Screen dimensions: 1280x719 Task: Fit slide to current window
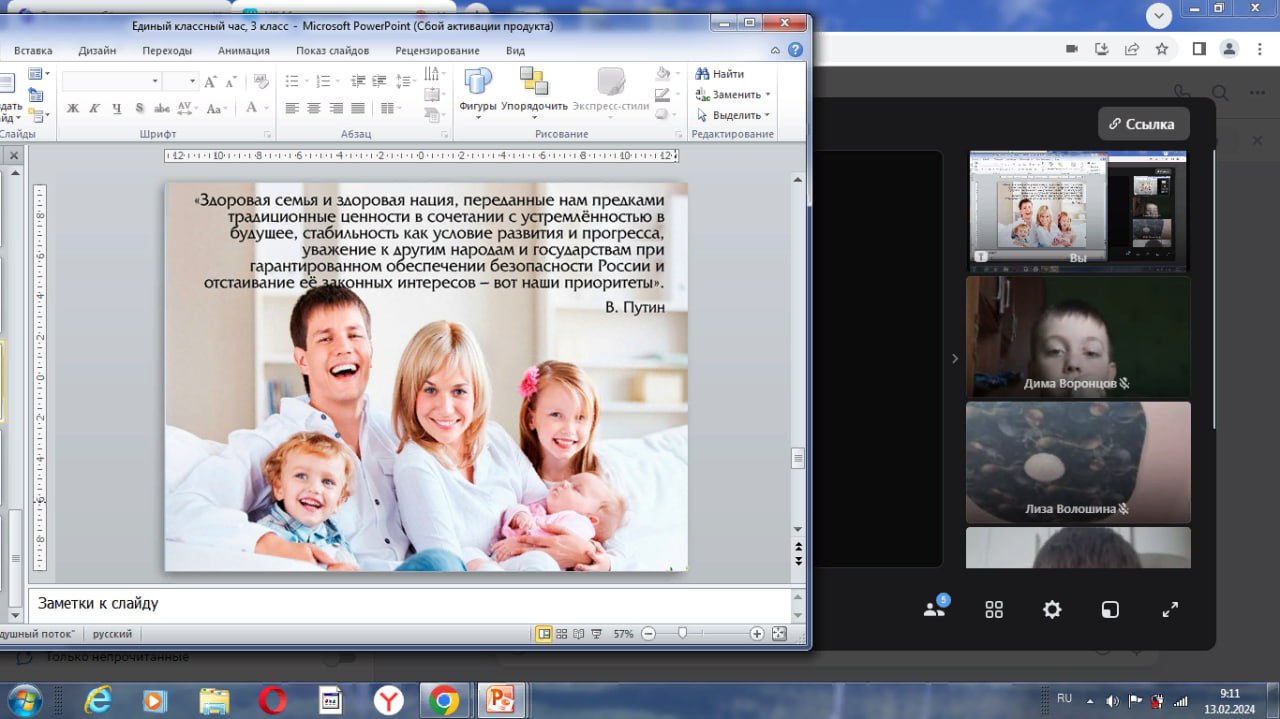point(779,634)
